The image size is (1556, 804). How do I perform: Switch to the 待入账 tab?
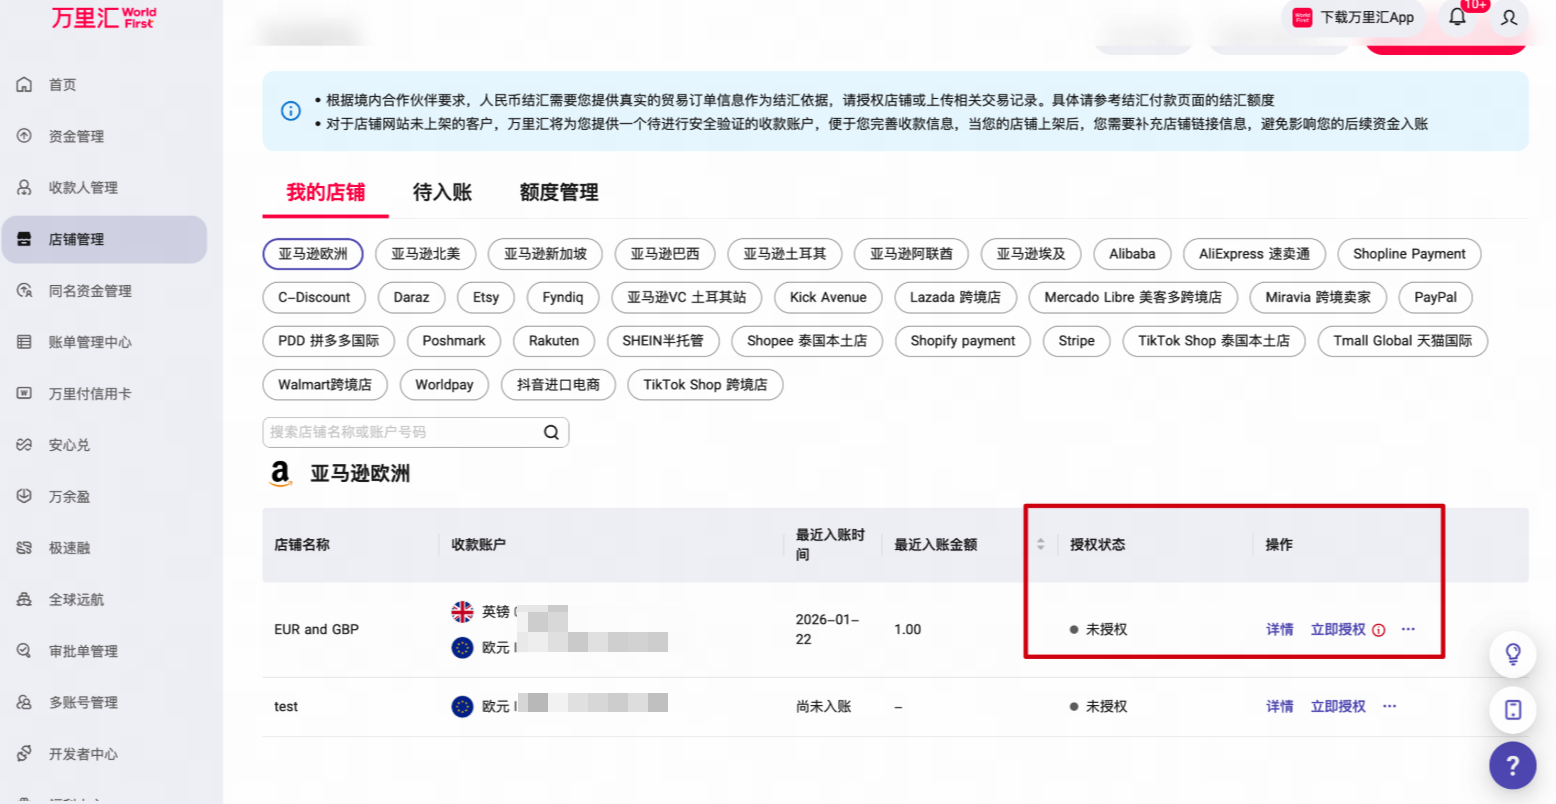(442, 192)
